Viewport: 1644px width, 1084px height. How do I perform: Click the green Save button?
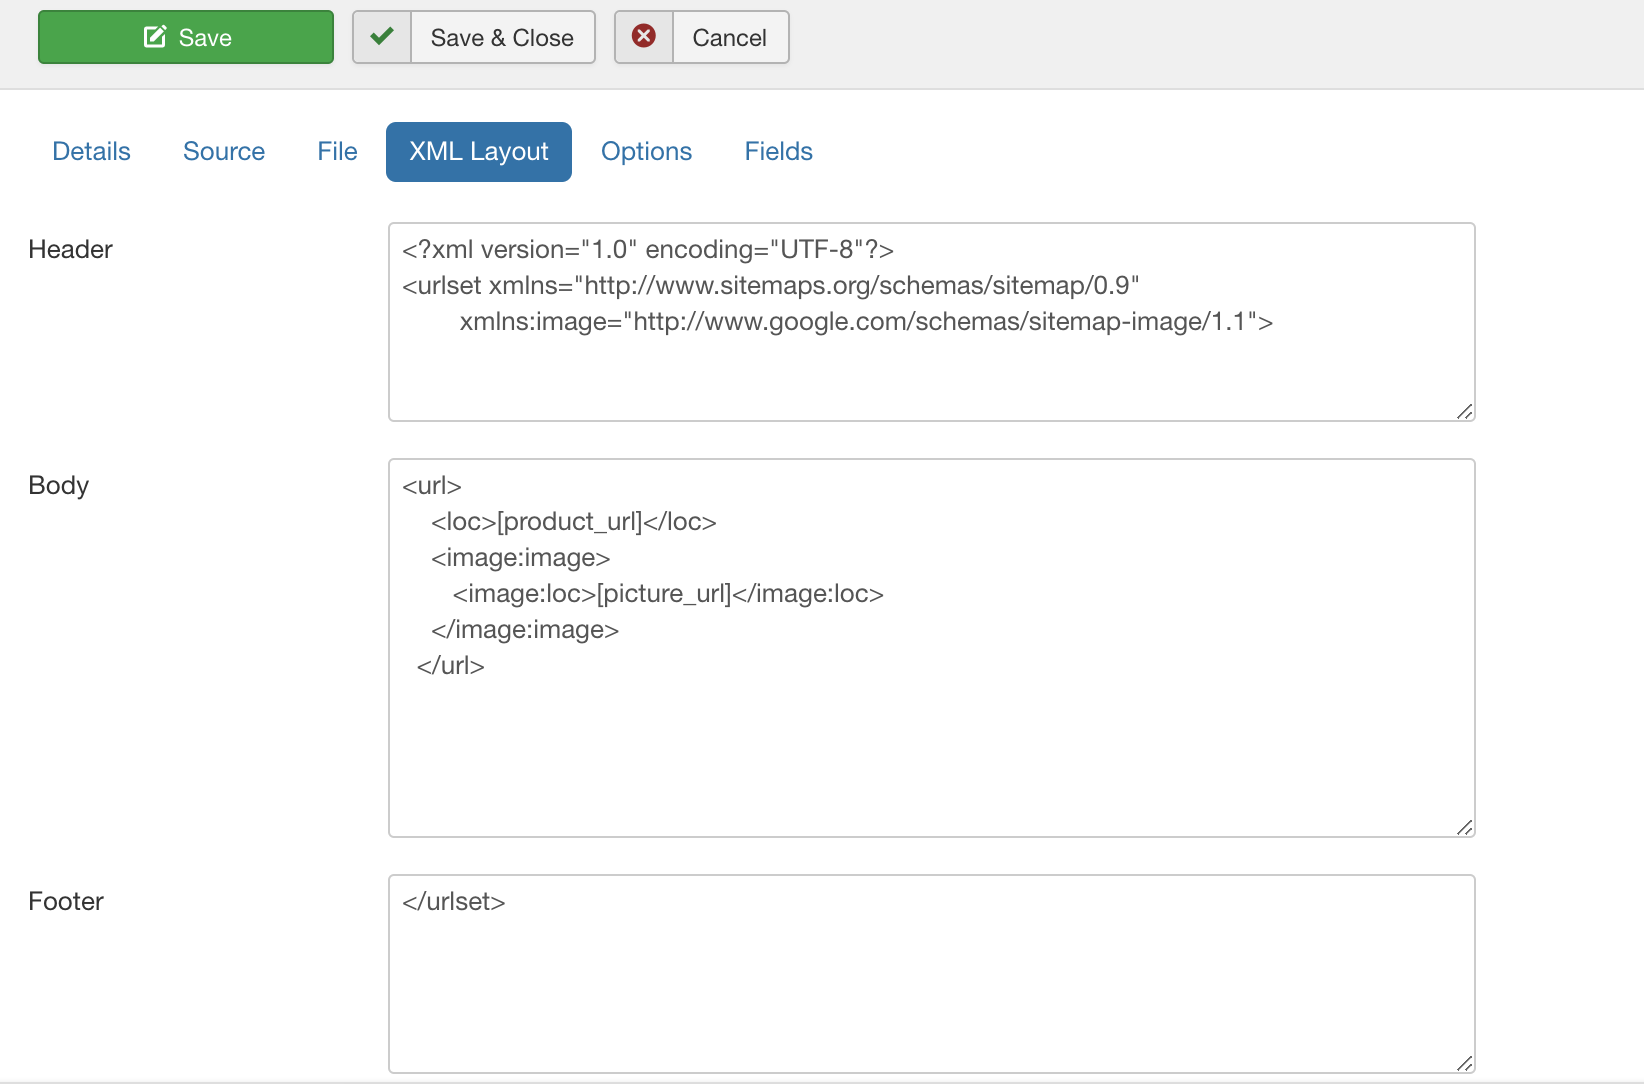[x=186, y=37]
